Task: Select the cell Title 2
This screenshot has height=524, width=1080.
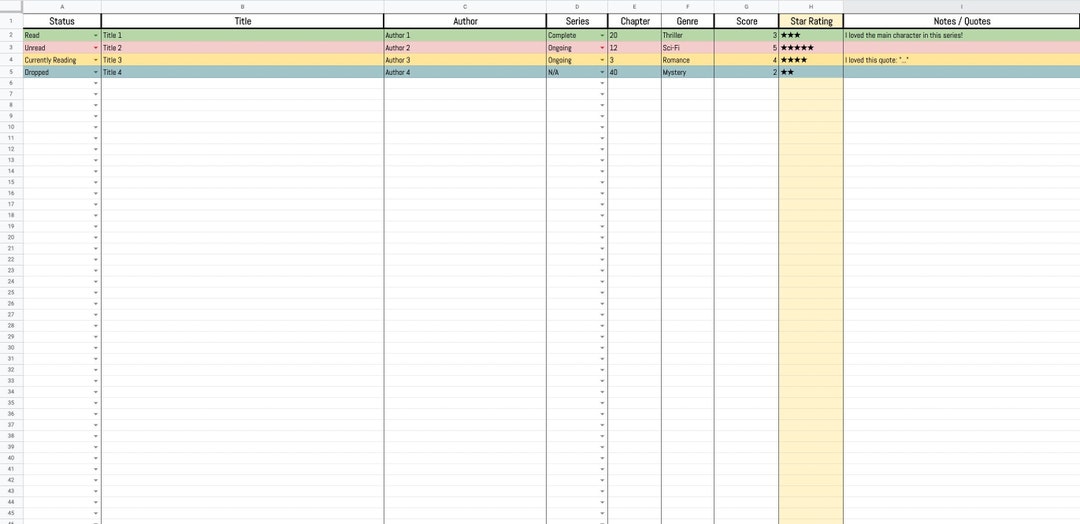Action: (x=242, y=48)
